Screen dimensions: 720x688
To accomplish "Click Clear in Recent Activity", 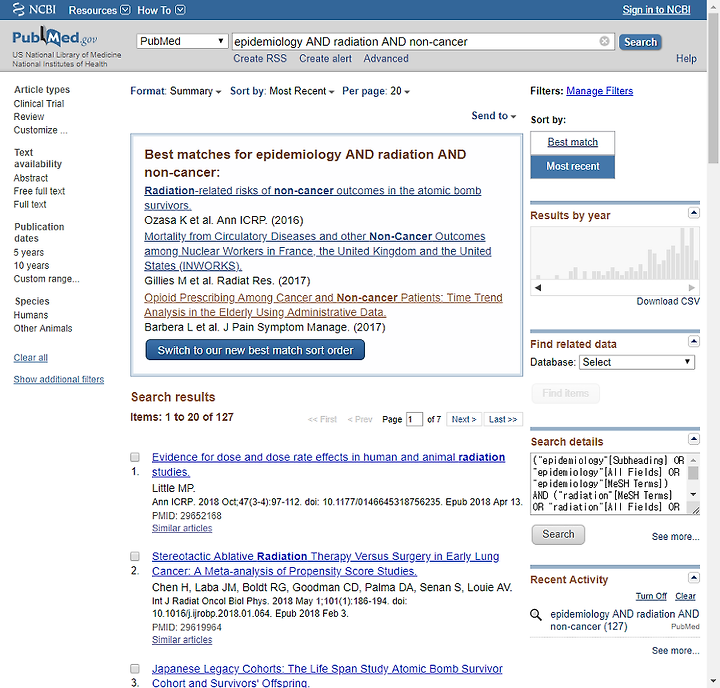I will pos(685,596).
